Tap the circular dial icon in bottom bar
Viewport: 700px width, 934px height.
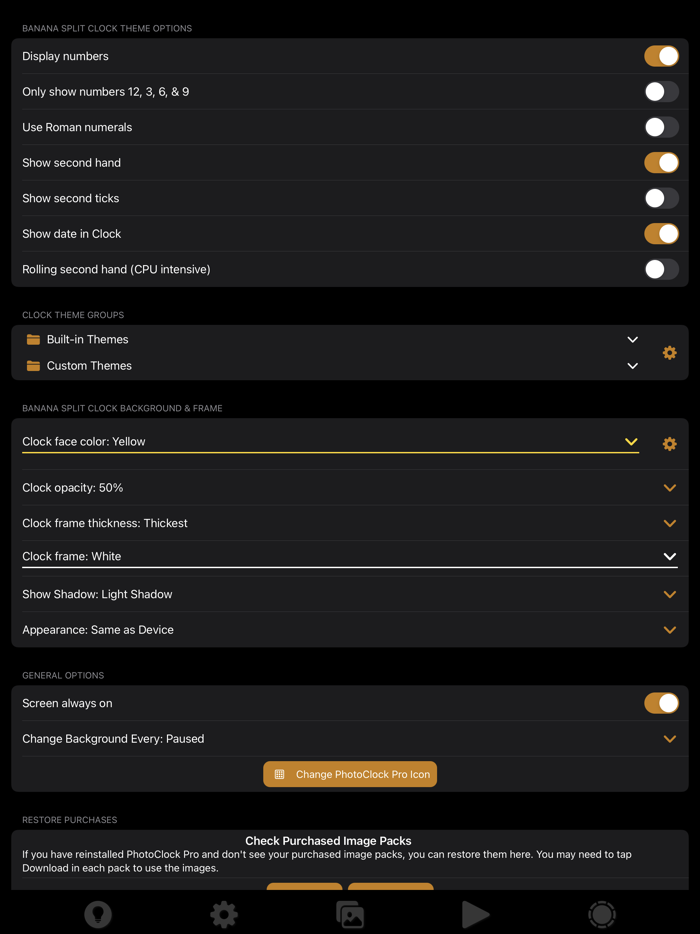point(601,914)
